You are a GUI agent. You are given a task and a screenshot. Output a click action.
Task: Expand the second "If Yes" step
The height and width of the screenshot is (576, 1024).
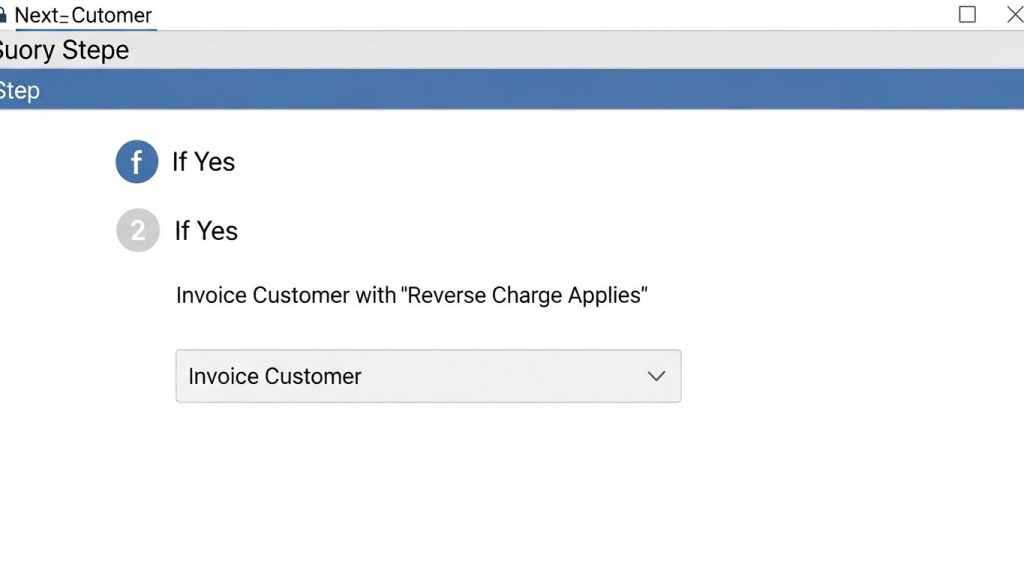click(x=206, y=231)
